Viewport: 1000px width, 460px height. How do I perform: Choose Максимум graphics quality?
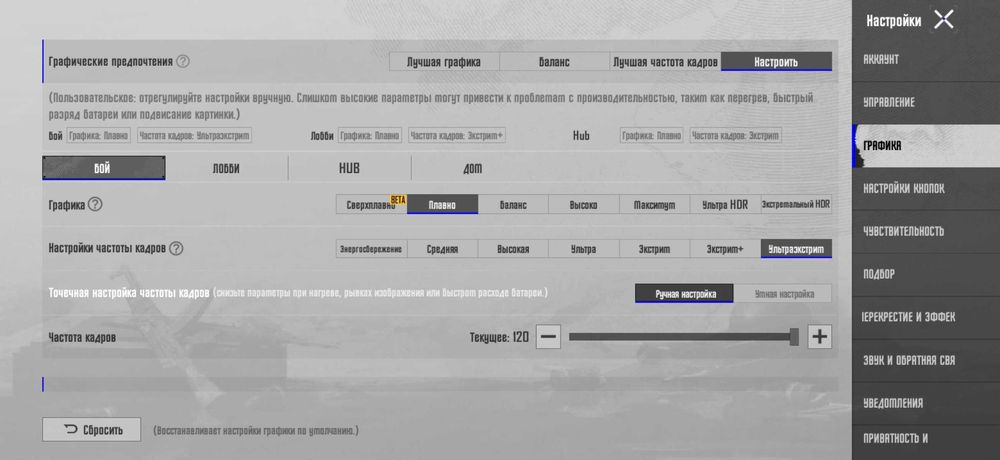(x=654, y=205)
